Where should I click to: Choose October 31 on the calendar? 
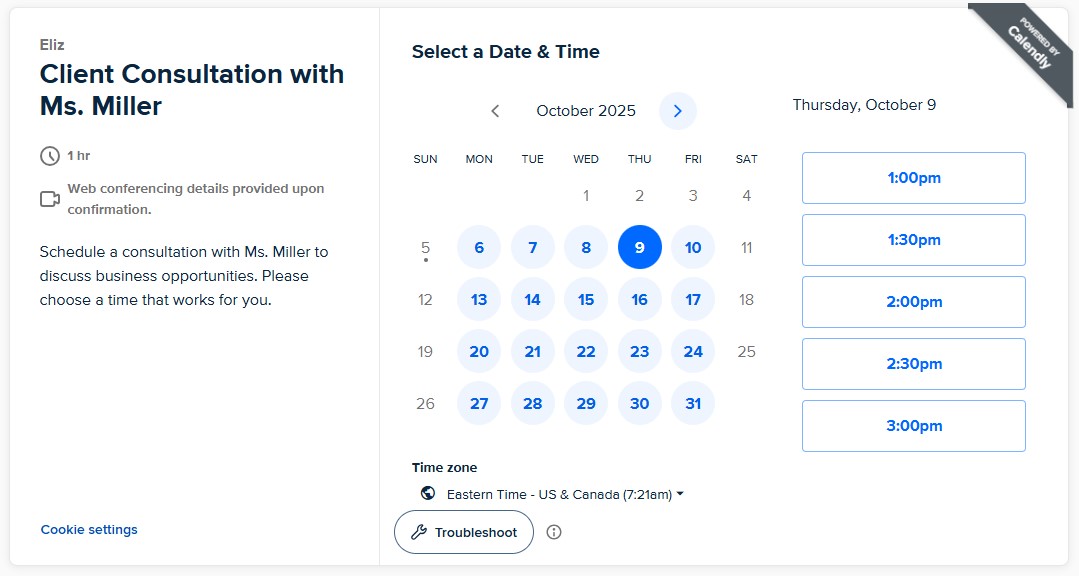[693, 404]
